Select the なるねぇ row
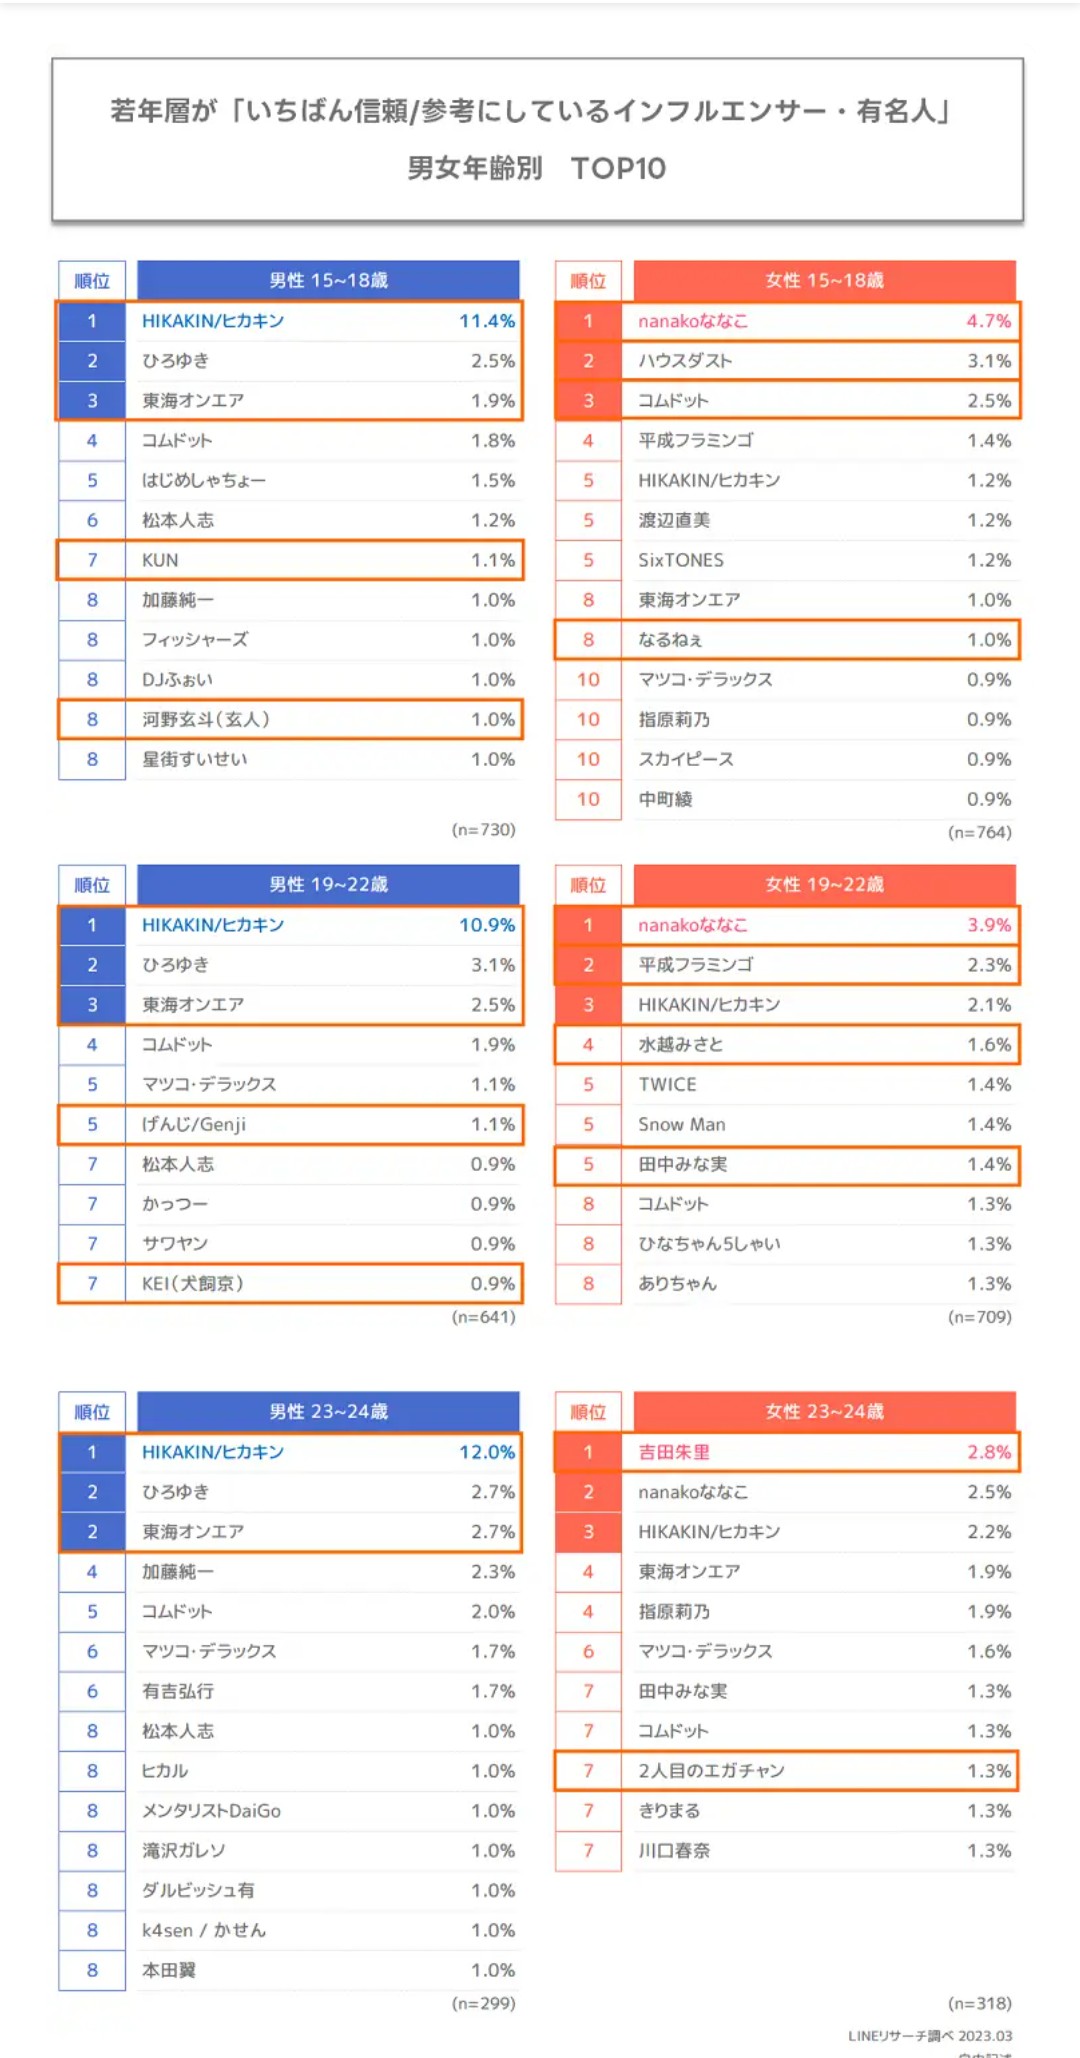The image size is (1080, 2058). pos(787,640)
